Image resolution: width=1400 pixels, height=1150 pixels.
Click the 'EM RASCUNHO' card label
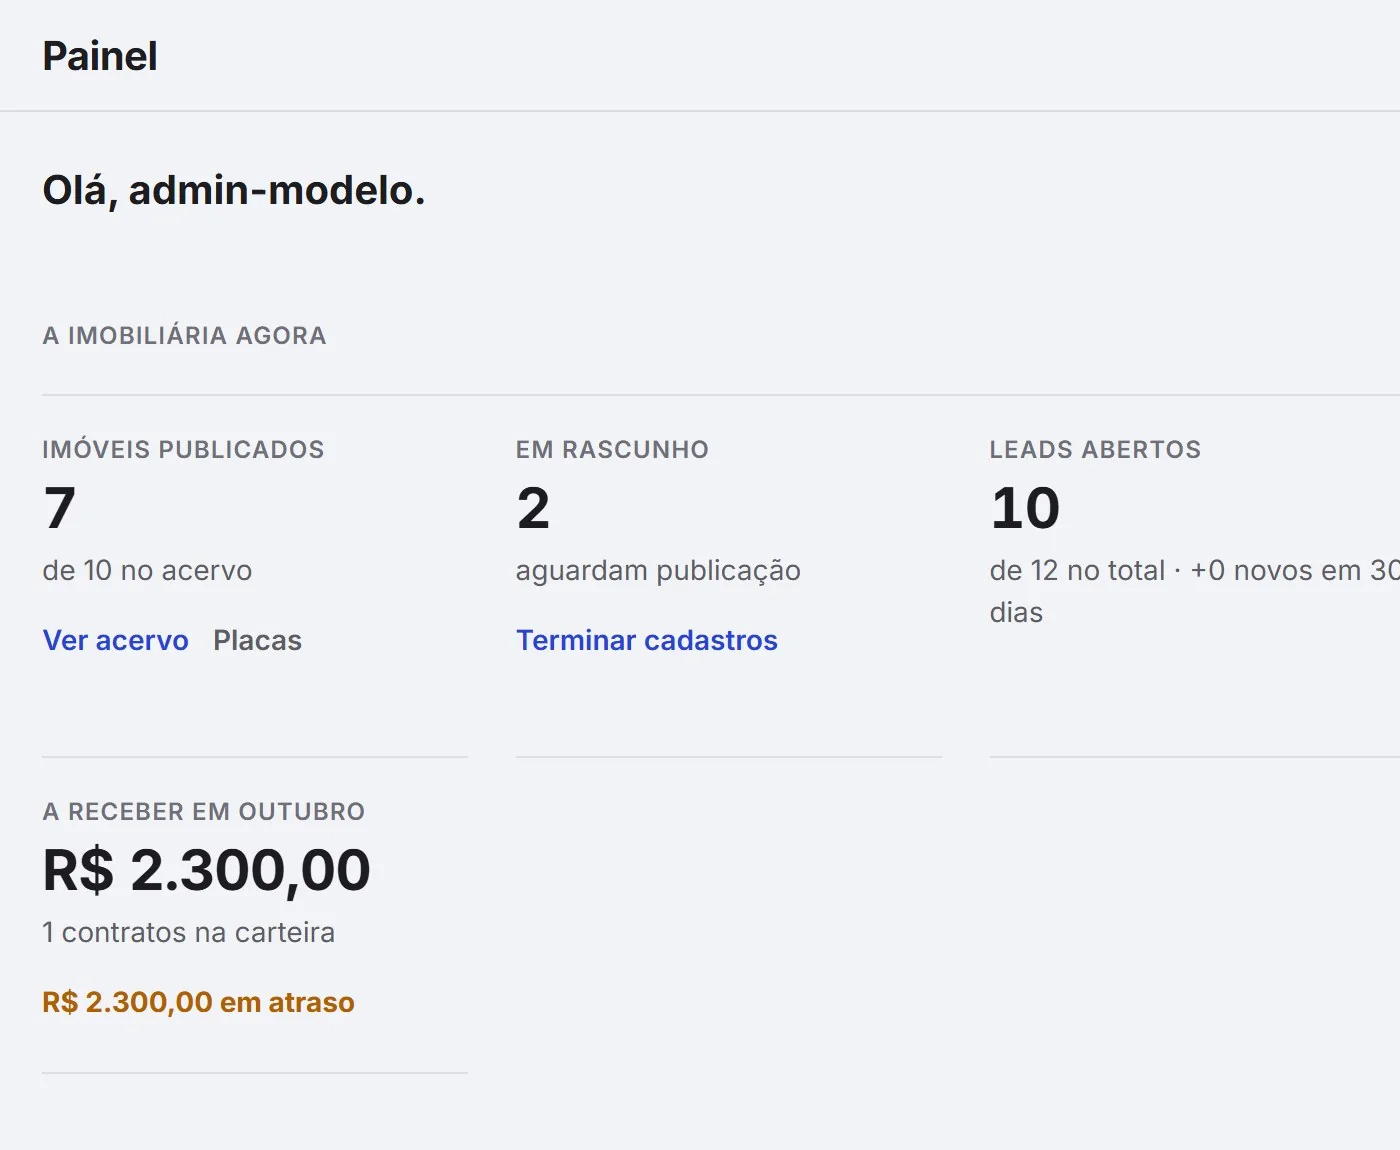click(612, 449)
